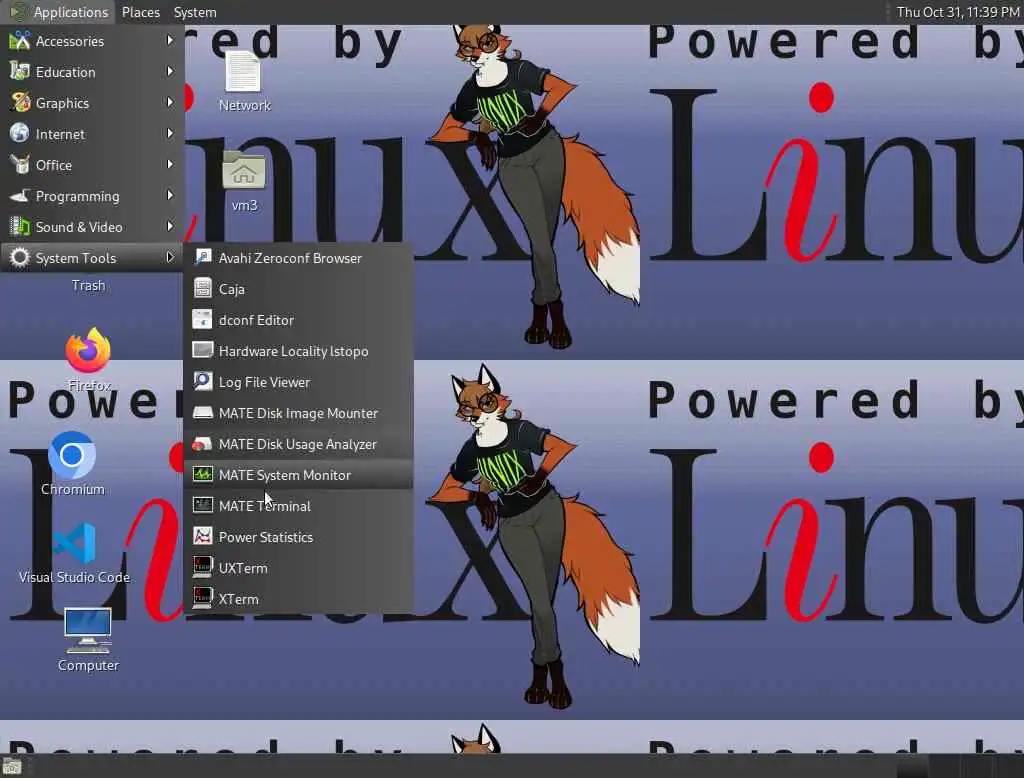Expand the Education submenu arrow
The height and width of the screenshot is (778, 1024).
click(170, 71)
